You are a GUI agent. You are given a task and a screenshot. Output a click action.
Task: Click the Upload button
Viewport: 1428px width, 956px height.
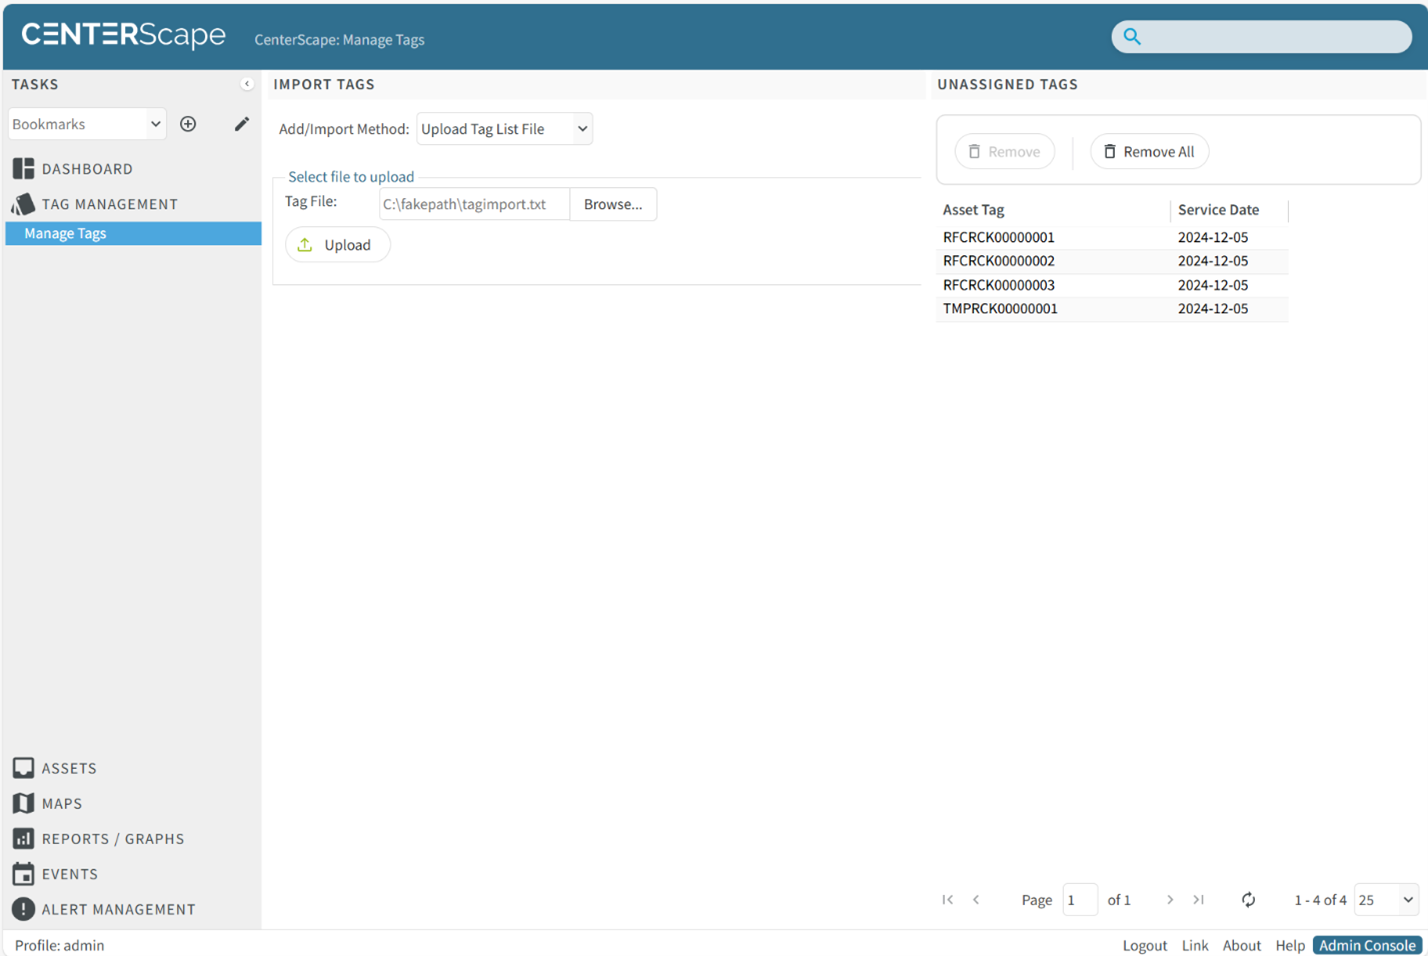pos(337,245)
